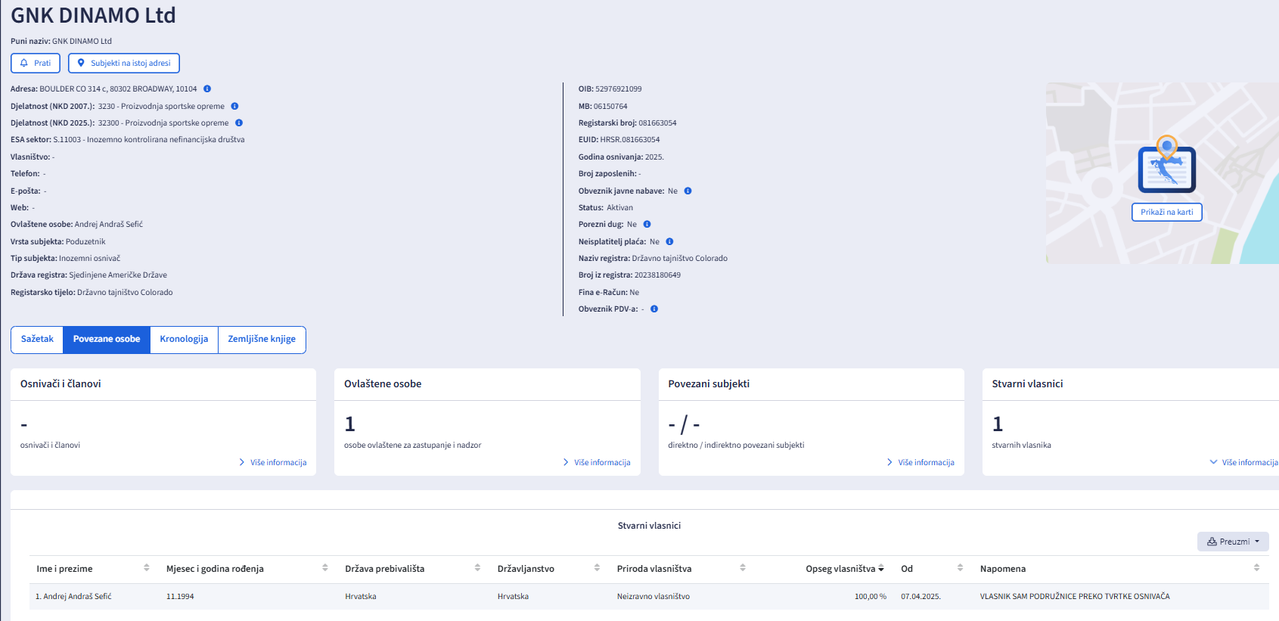Click info icon next to Adresa
The image size is (1279, 621).
click(x=207, y=89)
